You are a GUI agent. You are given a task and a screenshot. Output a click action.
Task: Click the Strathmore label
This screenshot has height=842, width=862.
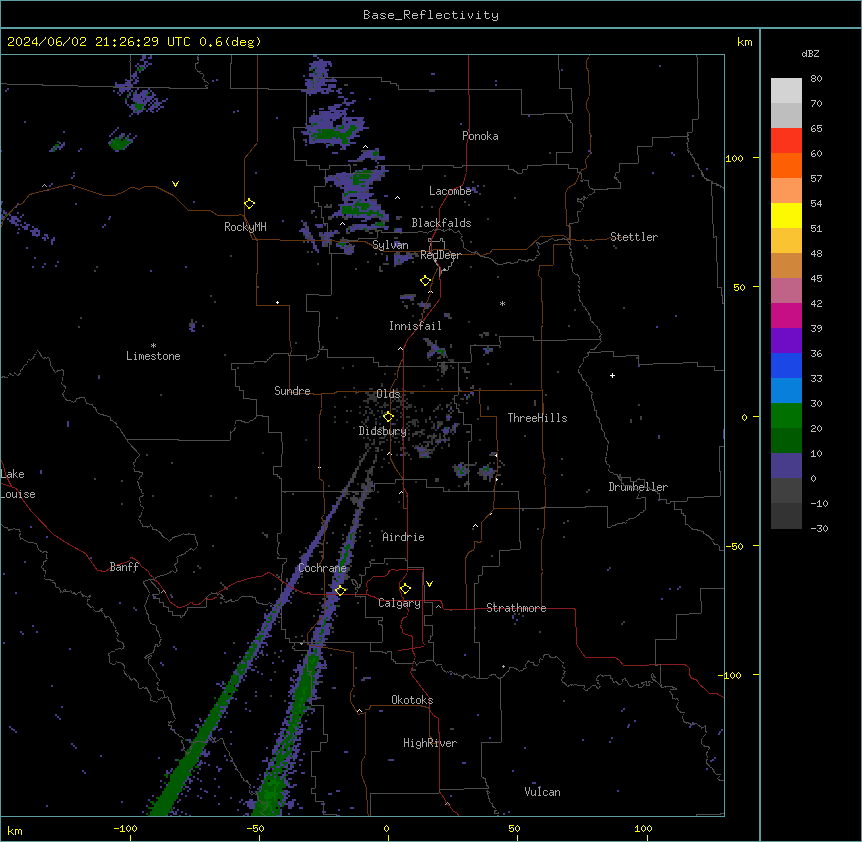click(x=516, y=608)
